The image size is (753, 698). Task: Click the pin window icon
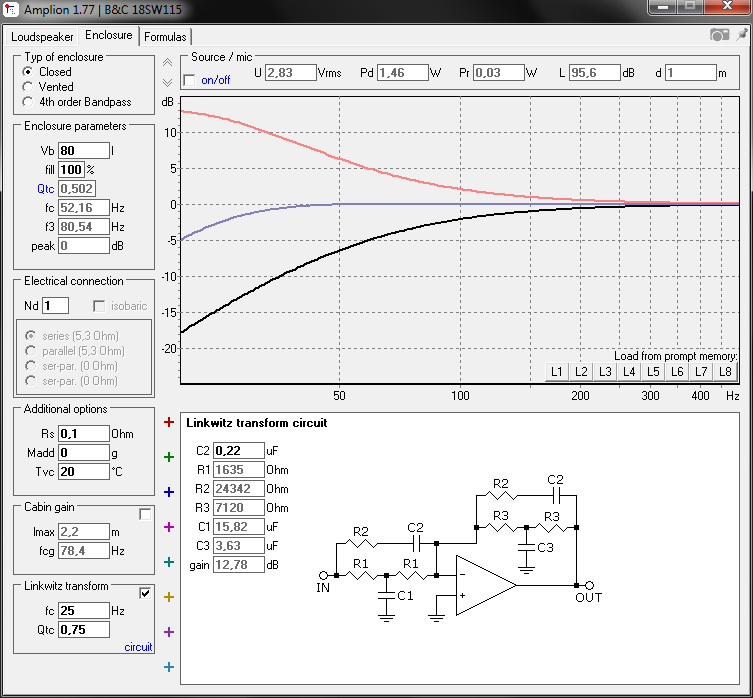click(742, 35)
